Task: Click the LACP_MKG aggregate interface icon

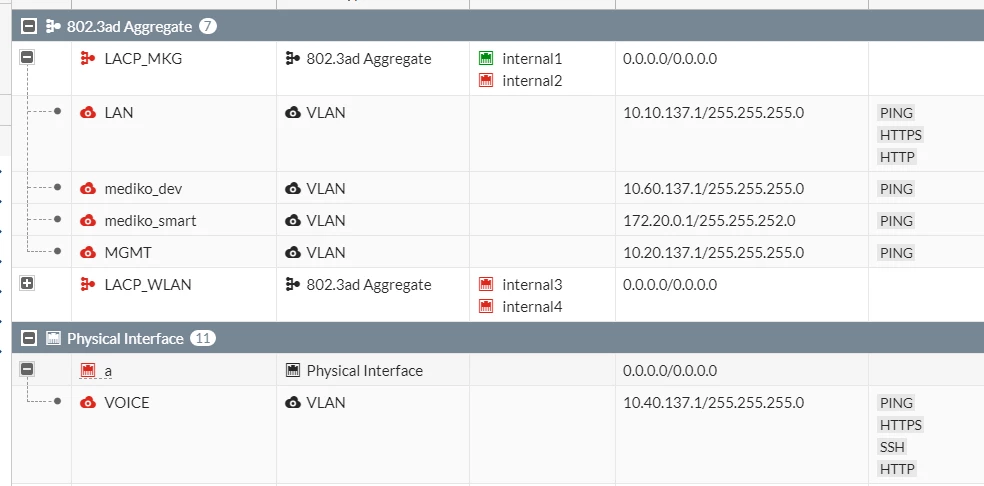Action: [x=88, y=59]
